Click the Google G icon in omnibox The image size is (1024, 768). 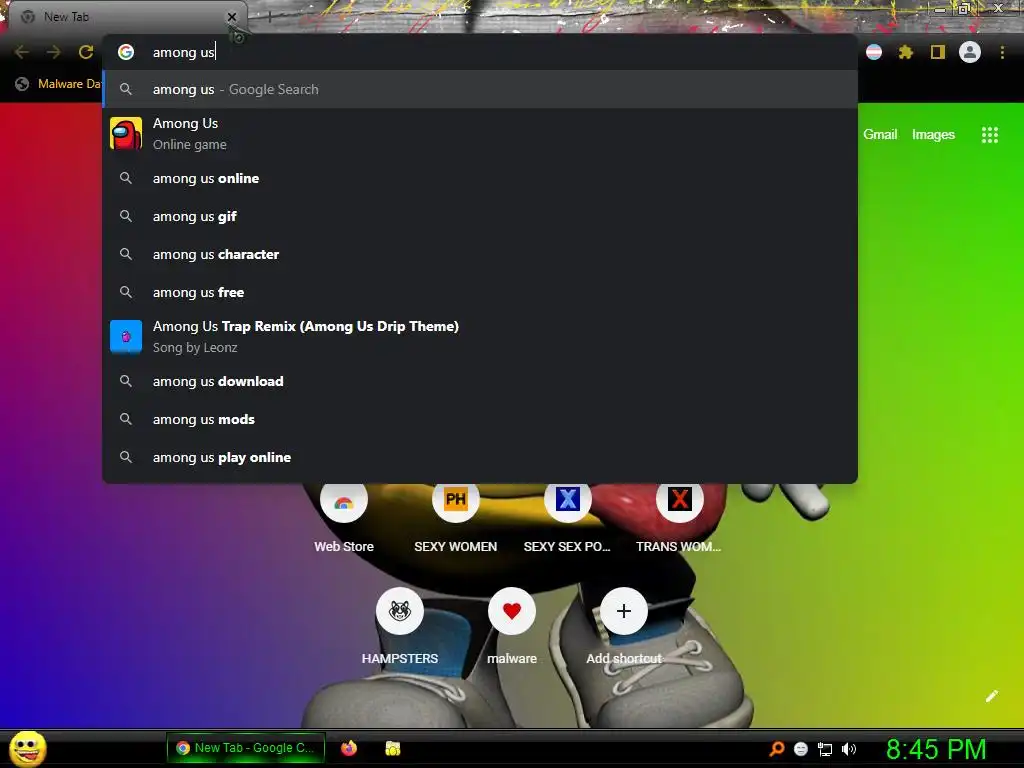[126, 52]
